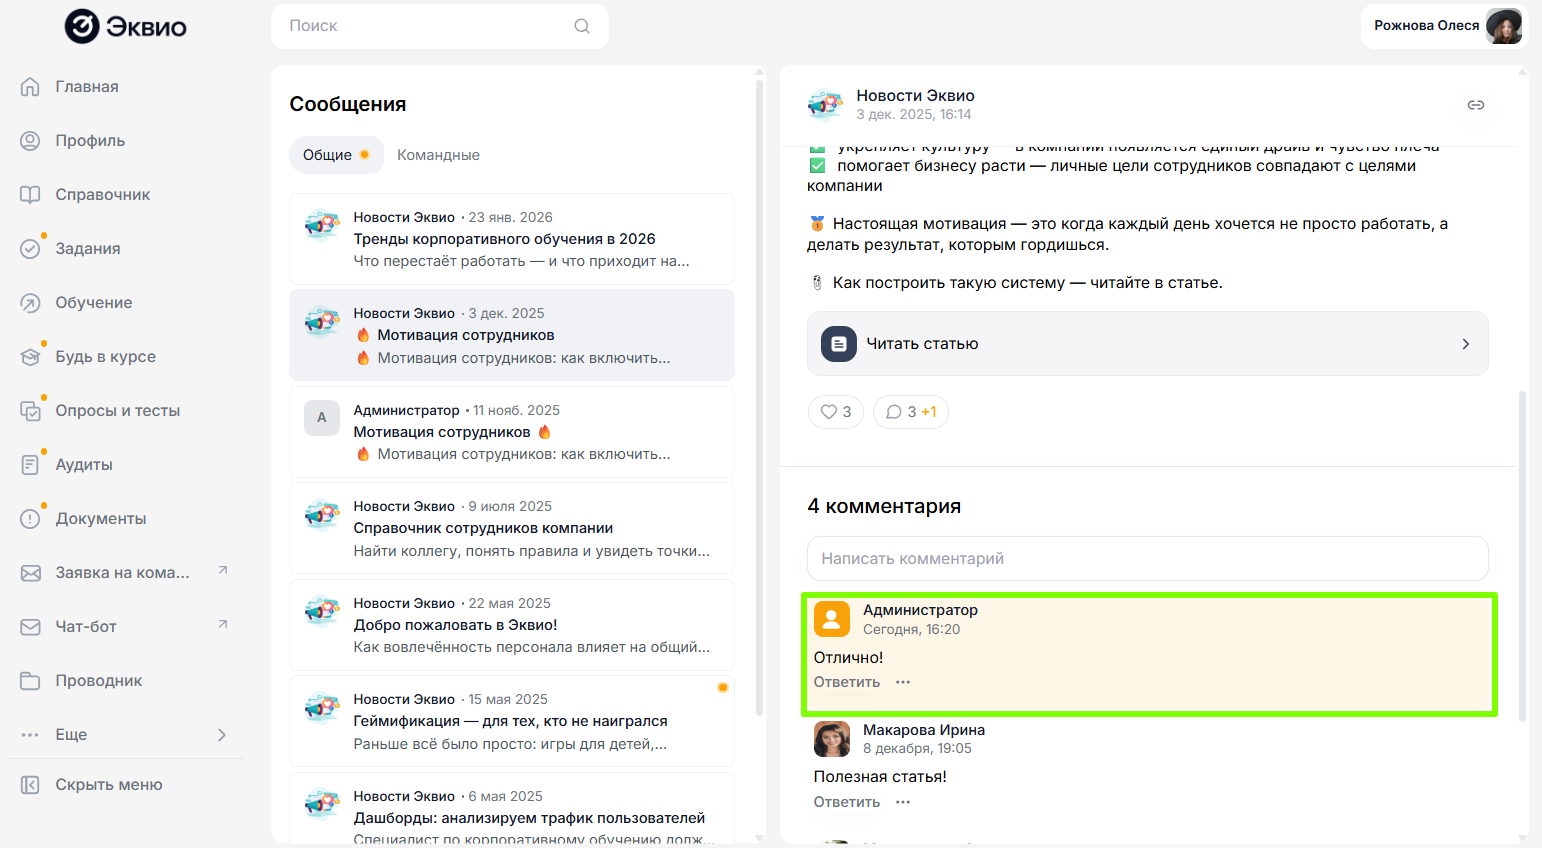Image resolution: width=1542 pixels, height=848 pixels.
Task: Open Рожнова Олеся user profile avatar
Action: pyautogui.click(x=1504, y=26)
